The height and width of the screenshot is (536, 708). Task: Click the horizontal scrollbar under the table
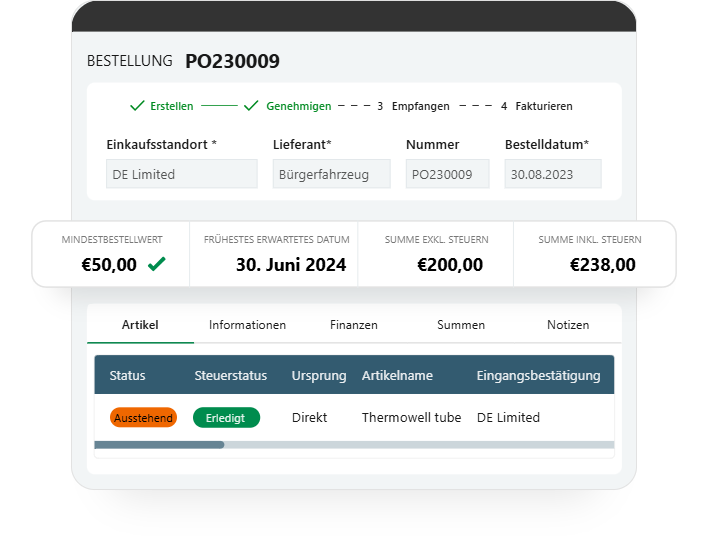160,445
